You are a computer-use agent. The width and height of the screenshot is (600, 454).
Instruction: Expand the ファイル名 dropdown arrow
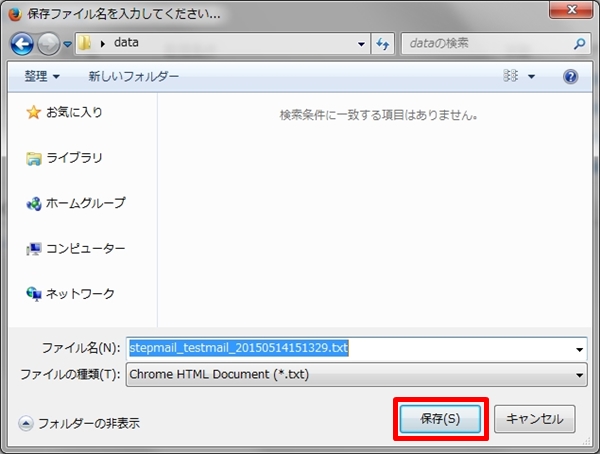(x=580, y=349)
